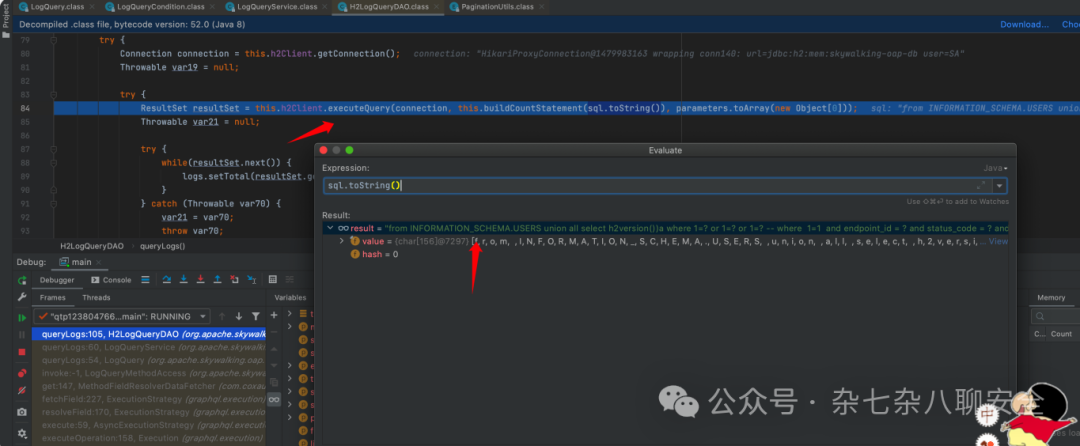Click the Download... sources link
Screen dimensions: 1080x446
coord(1024,24)
